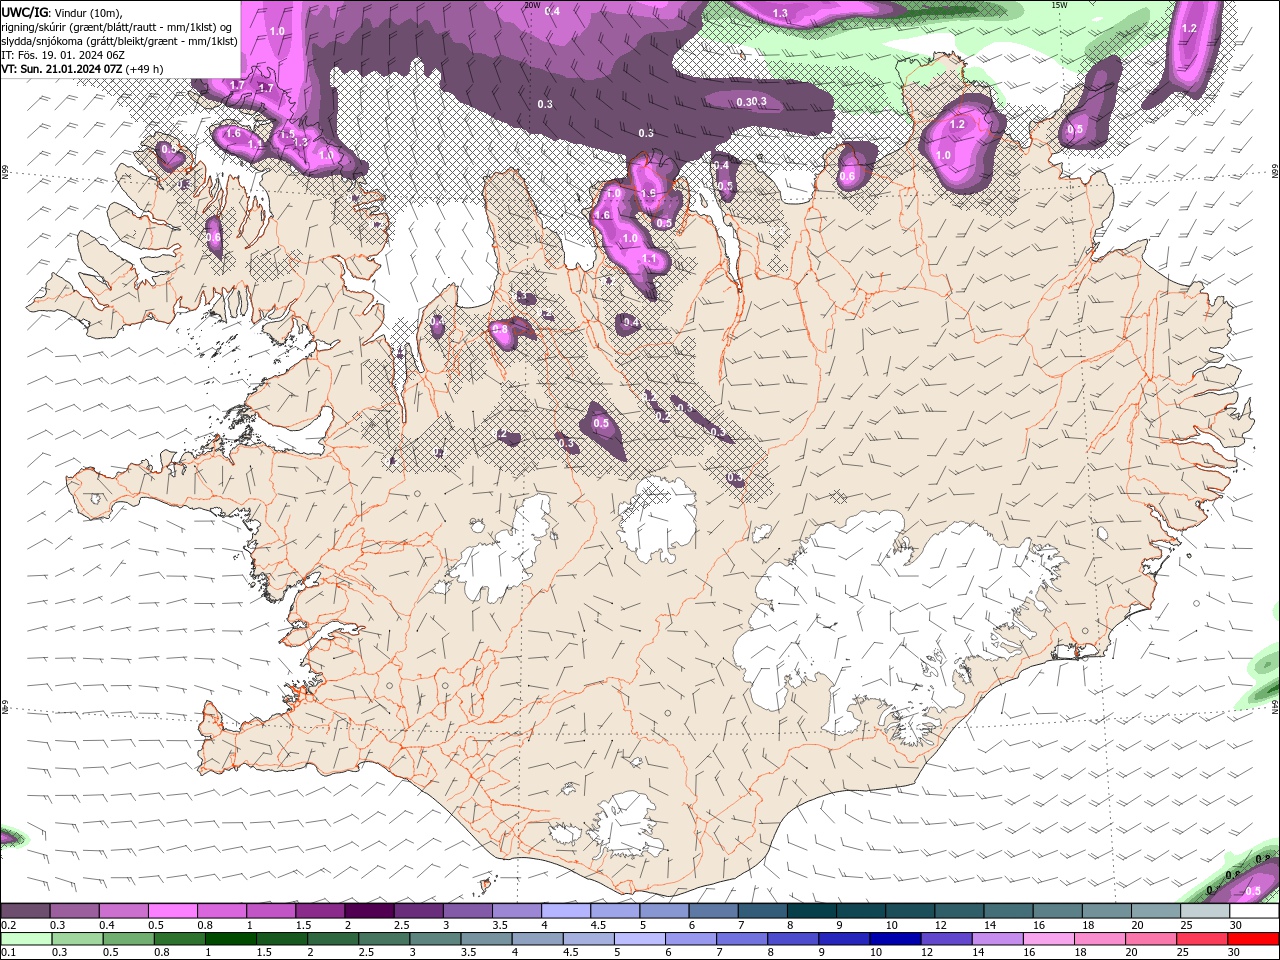Click the 'Vindur (10m)' caption text
This screenshot has height=960, width=1280.
[x=88, y=12]
